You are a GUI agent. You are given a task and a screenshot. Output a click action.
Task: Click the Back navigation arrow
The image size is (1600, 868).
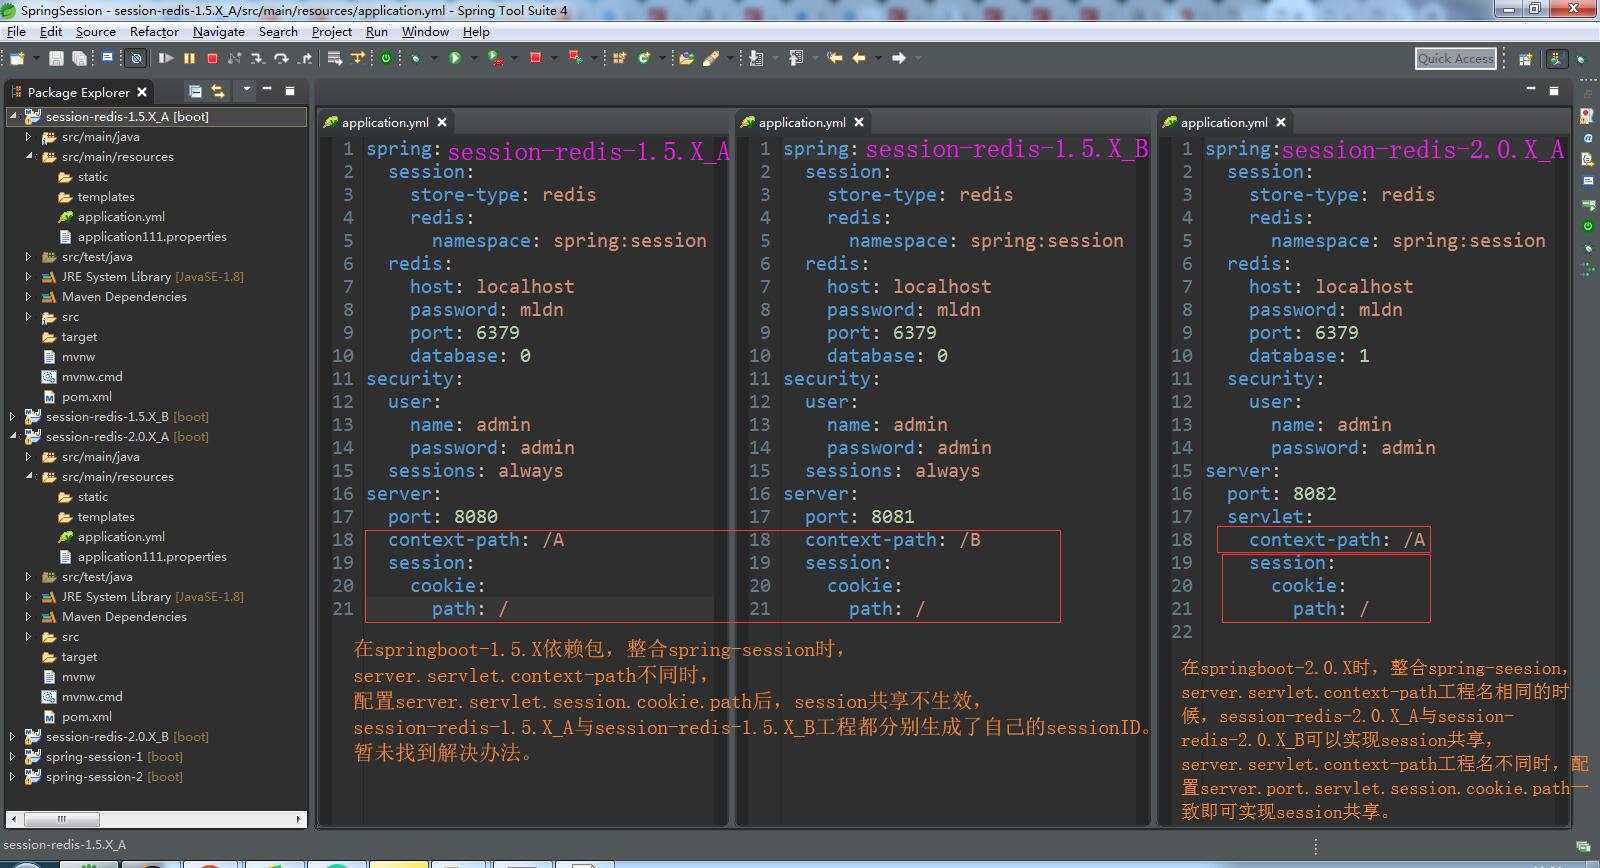point(859,58)
